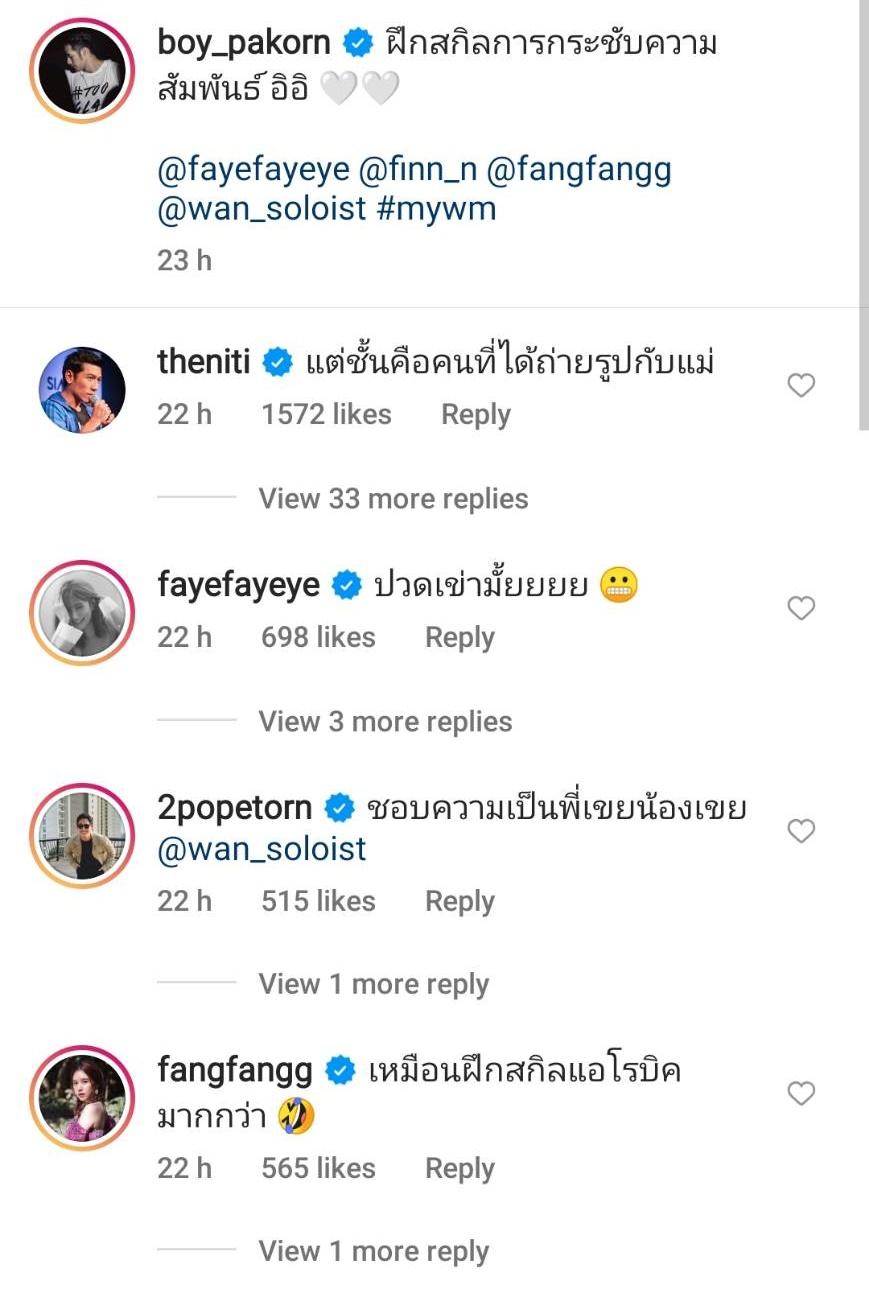The width and height of the screenshot is (869, 1290).
Task: Like theniti's comment with the heart
Action: (801, 386)
